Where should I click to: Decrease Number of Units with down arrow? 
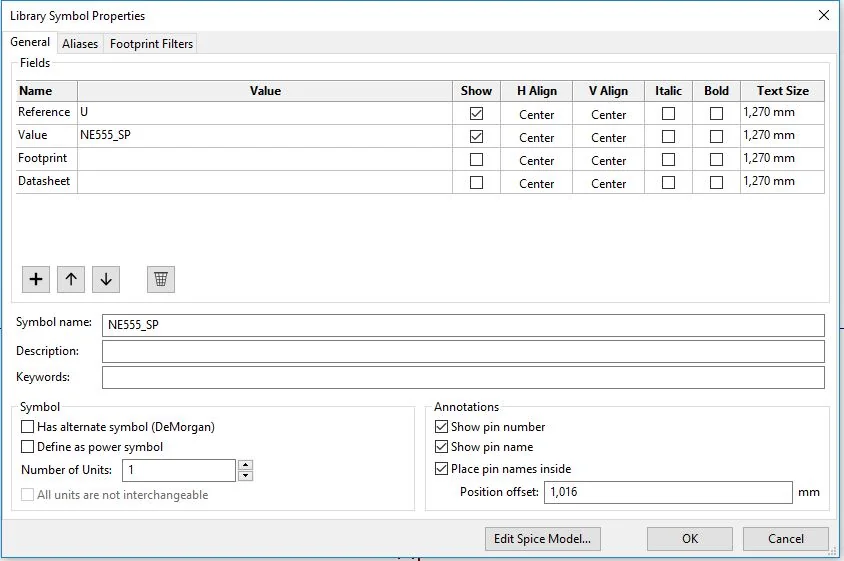pos(245,475)
